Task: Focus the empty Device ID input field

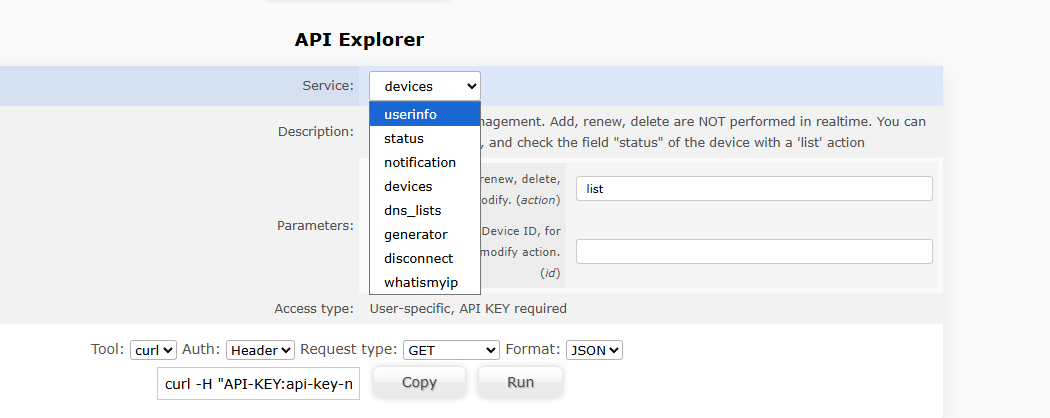Action: (x=754, y=252)
